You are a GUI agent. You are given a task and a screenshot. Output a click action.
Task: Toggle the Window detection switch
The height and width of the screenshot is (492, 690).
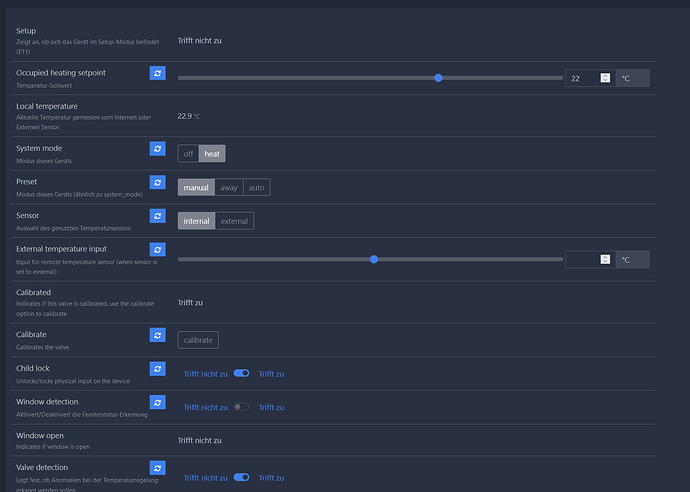(x=242, y=407)
